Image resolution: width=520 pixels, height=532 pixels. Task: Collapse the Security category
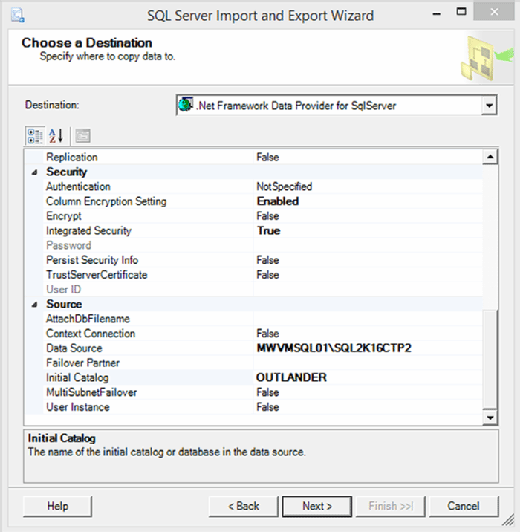click(x=34, y=172)
